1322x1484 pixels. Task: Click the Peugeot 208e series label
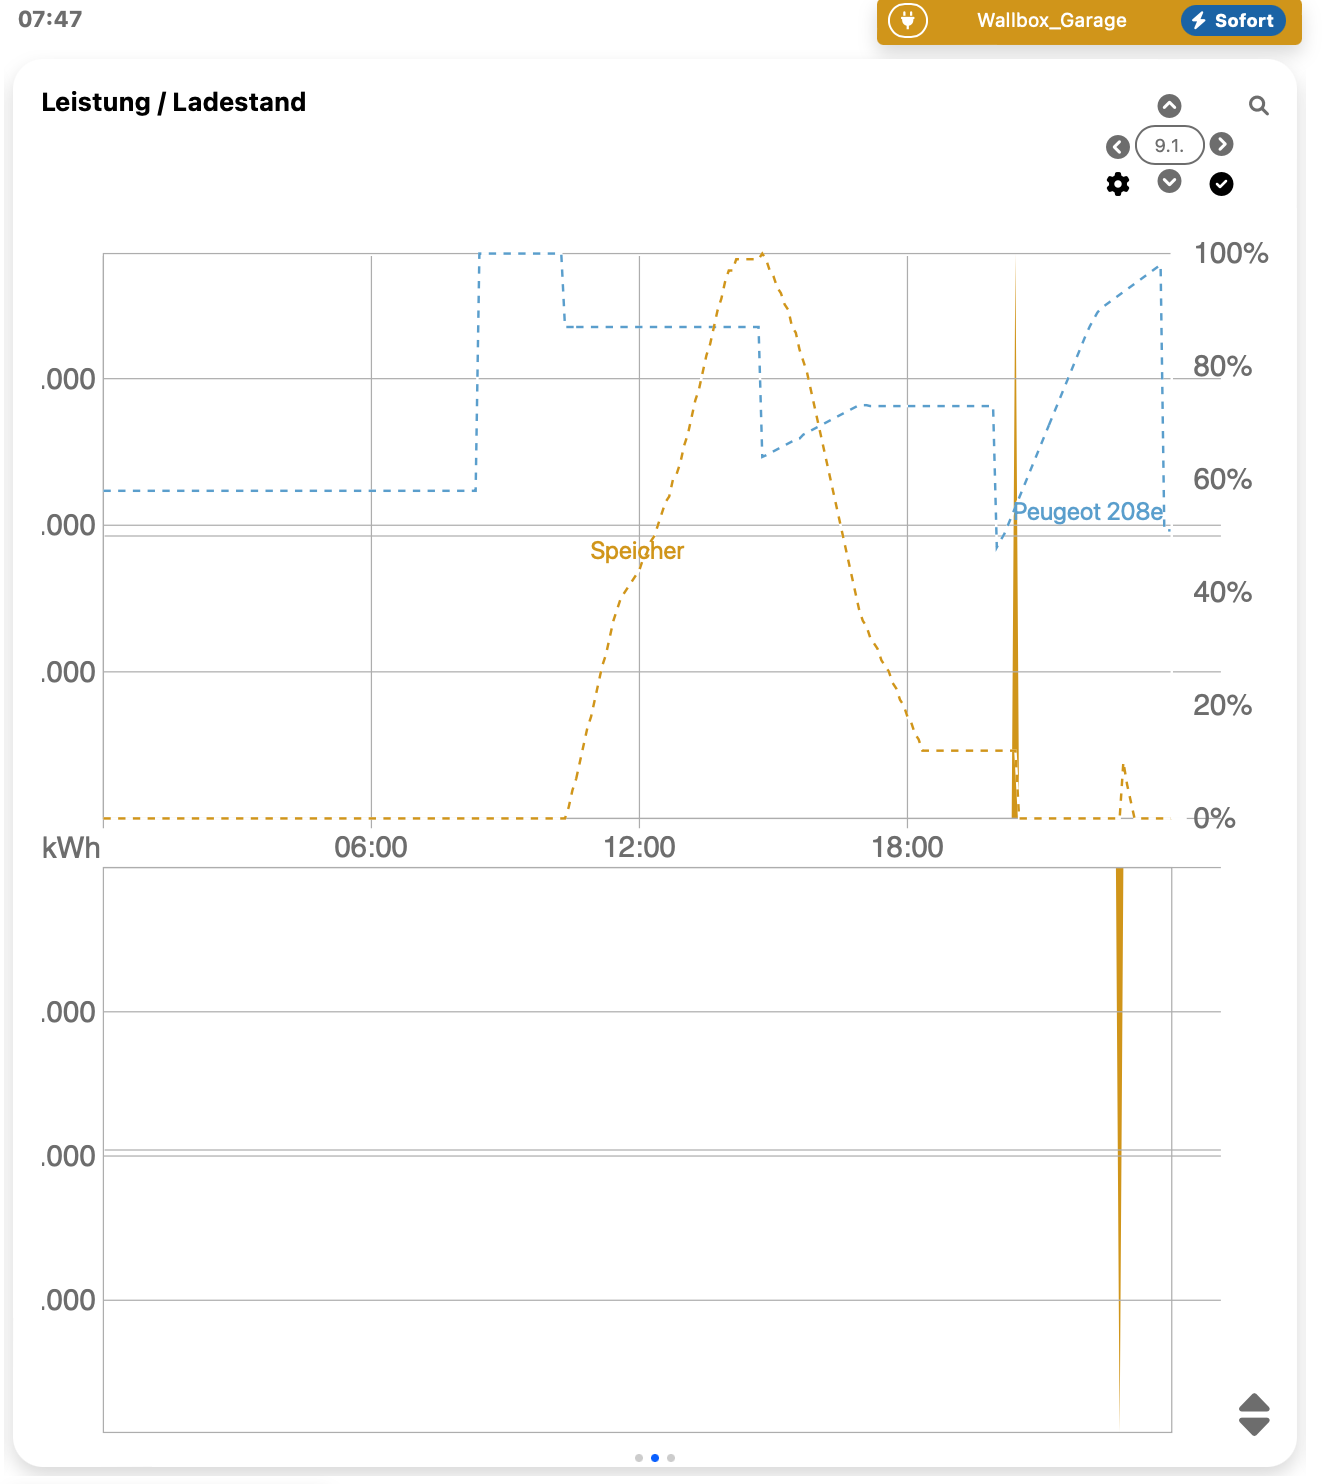point(1088,512)
